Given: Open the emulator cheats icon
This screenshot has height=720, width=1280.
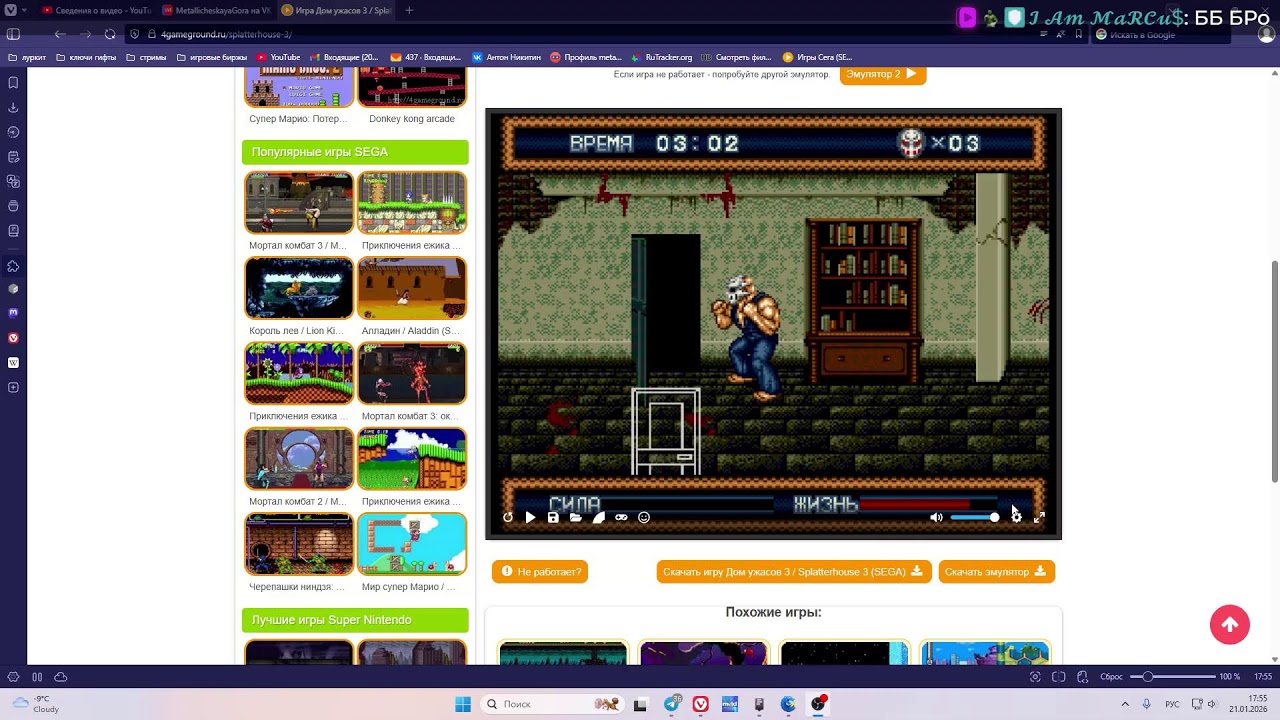Looking at the screenshot, I should tap(599, 517).
